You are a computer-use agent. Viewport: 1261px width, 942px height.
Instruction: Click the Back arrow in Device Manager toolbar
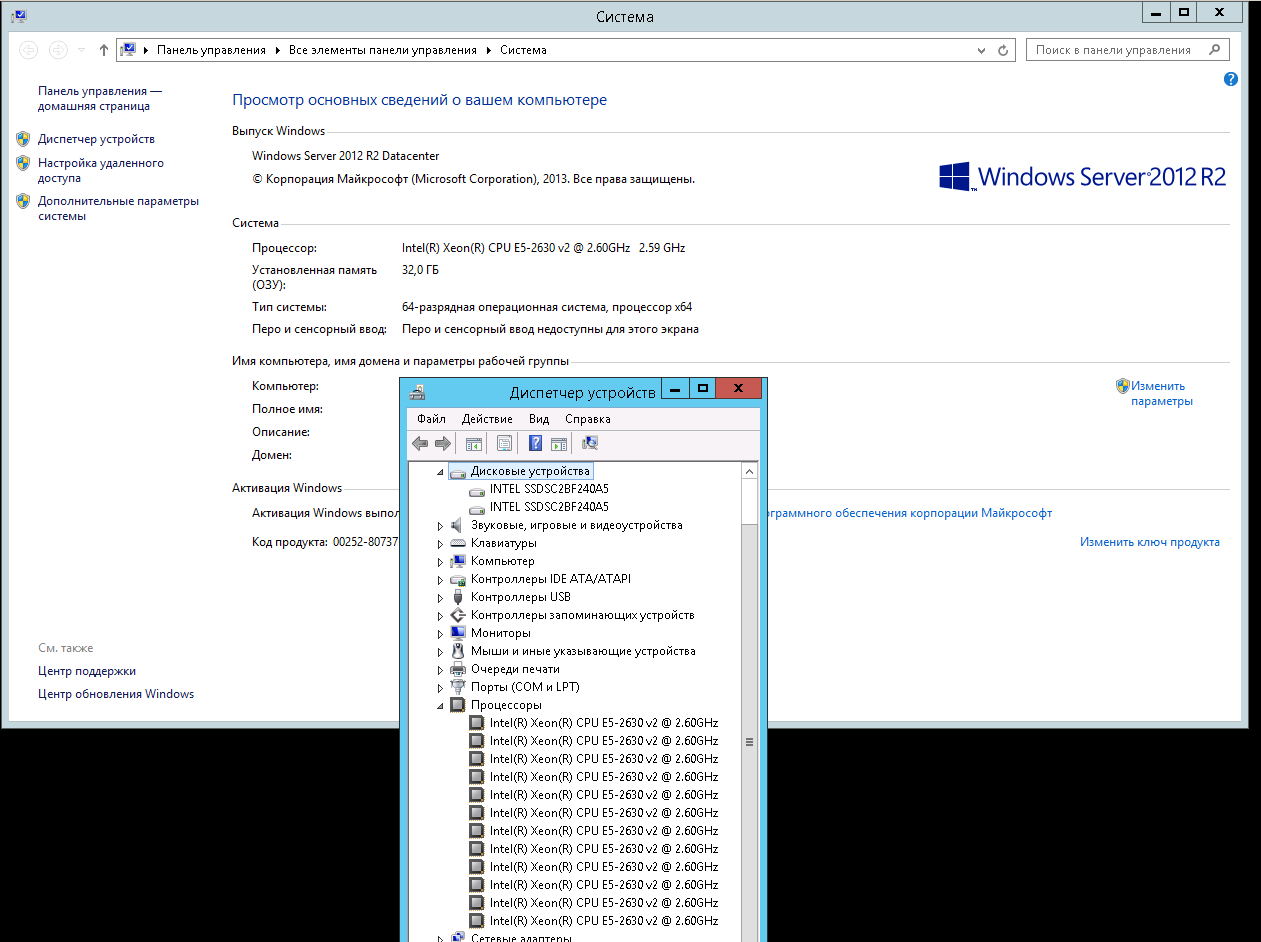(420, 444)
